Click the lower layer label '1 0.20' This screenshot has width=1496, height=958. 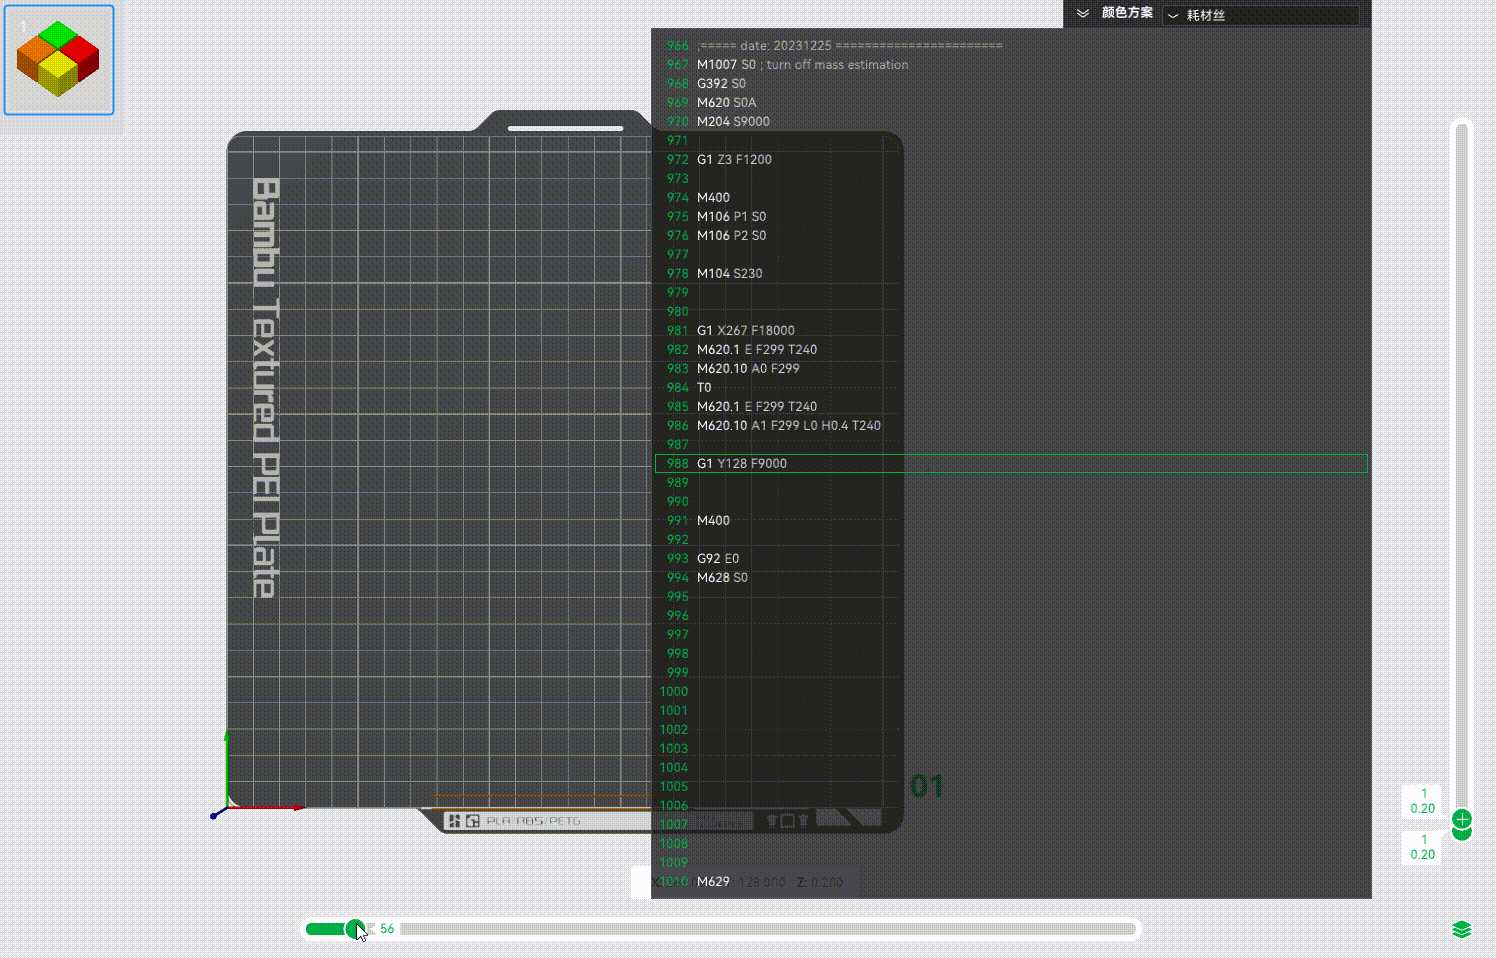(1422, 847)
